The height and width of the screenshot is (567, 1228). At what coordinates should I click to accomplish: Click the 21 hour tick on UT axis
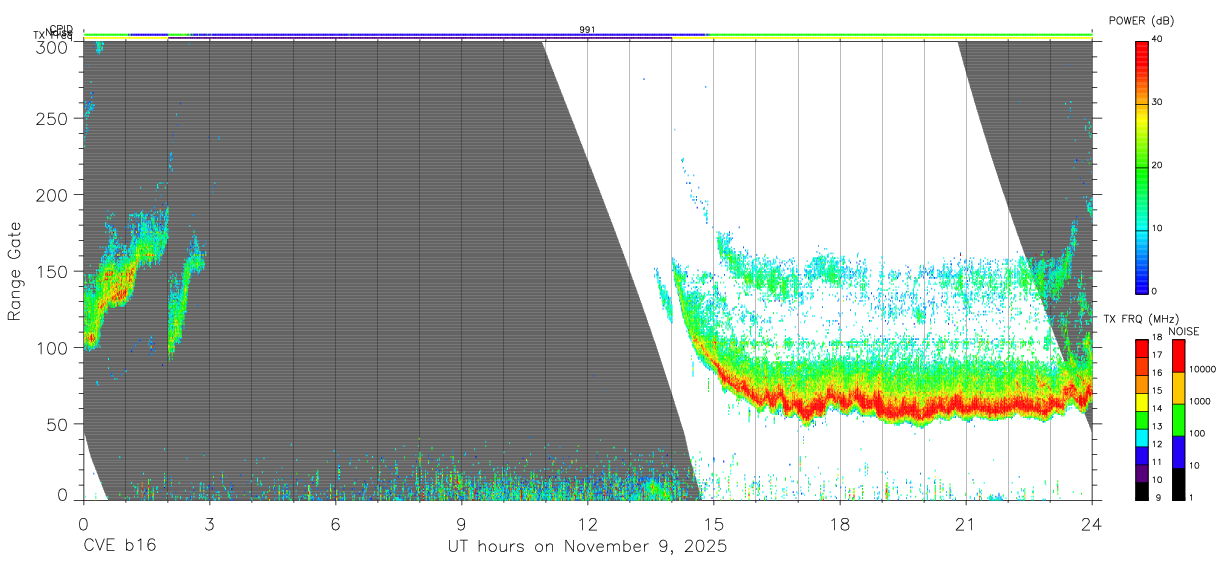click(x=966, y=523)
